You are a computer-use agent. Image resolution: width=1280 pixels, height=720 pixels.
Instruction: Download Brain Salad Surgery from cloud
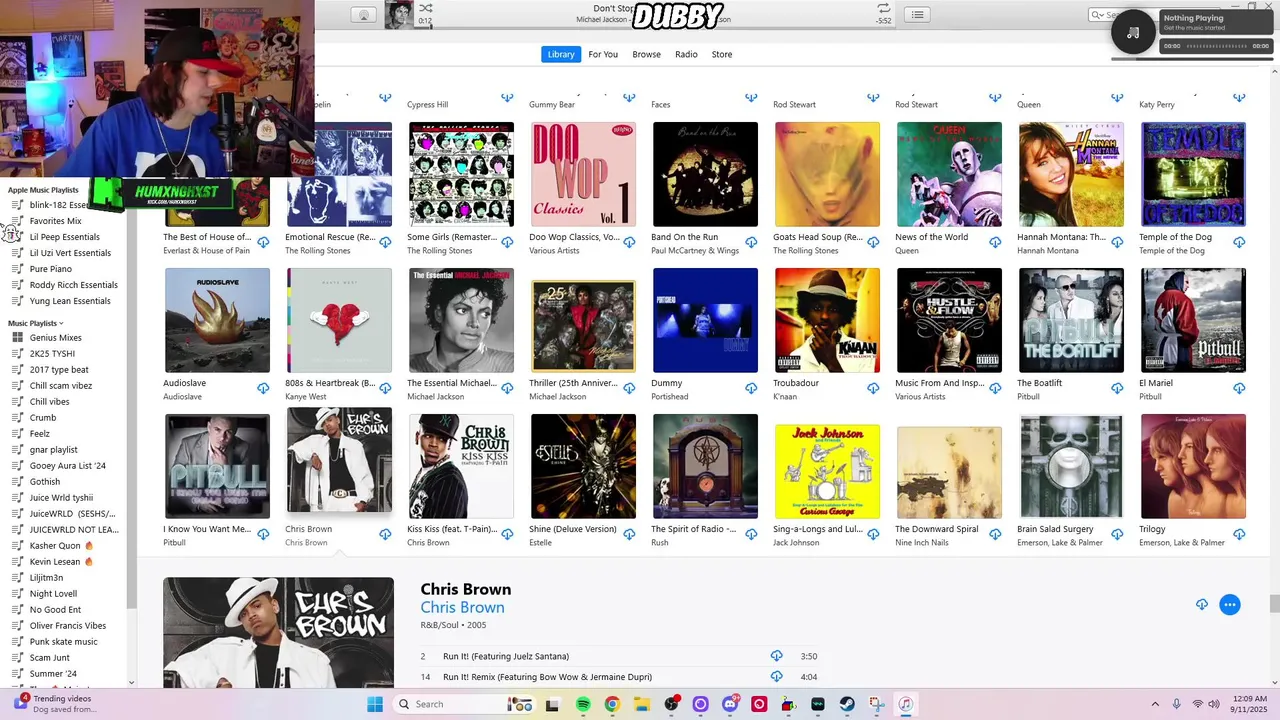pos(1117,534)
